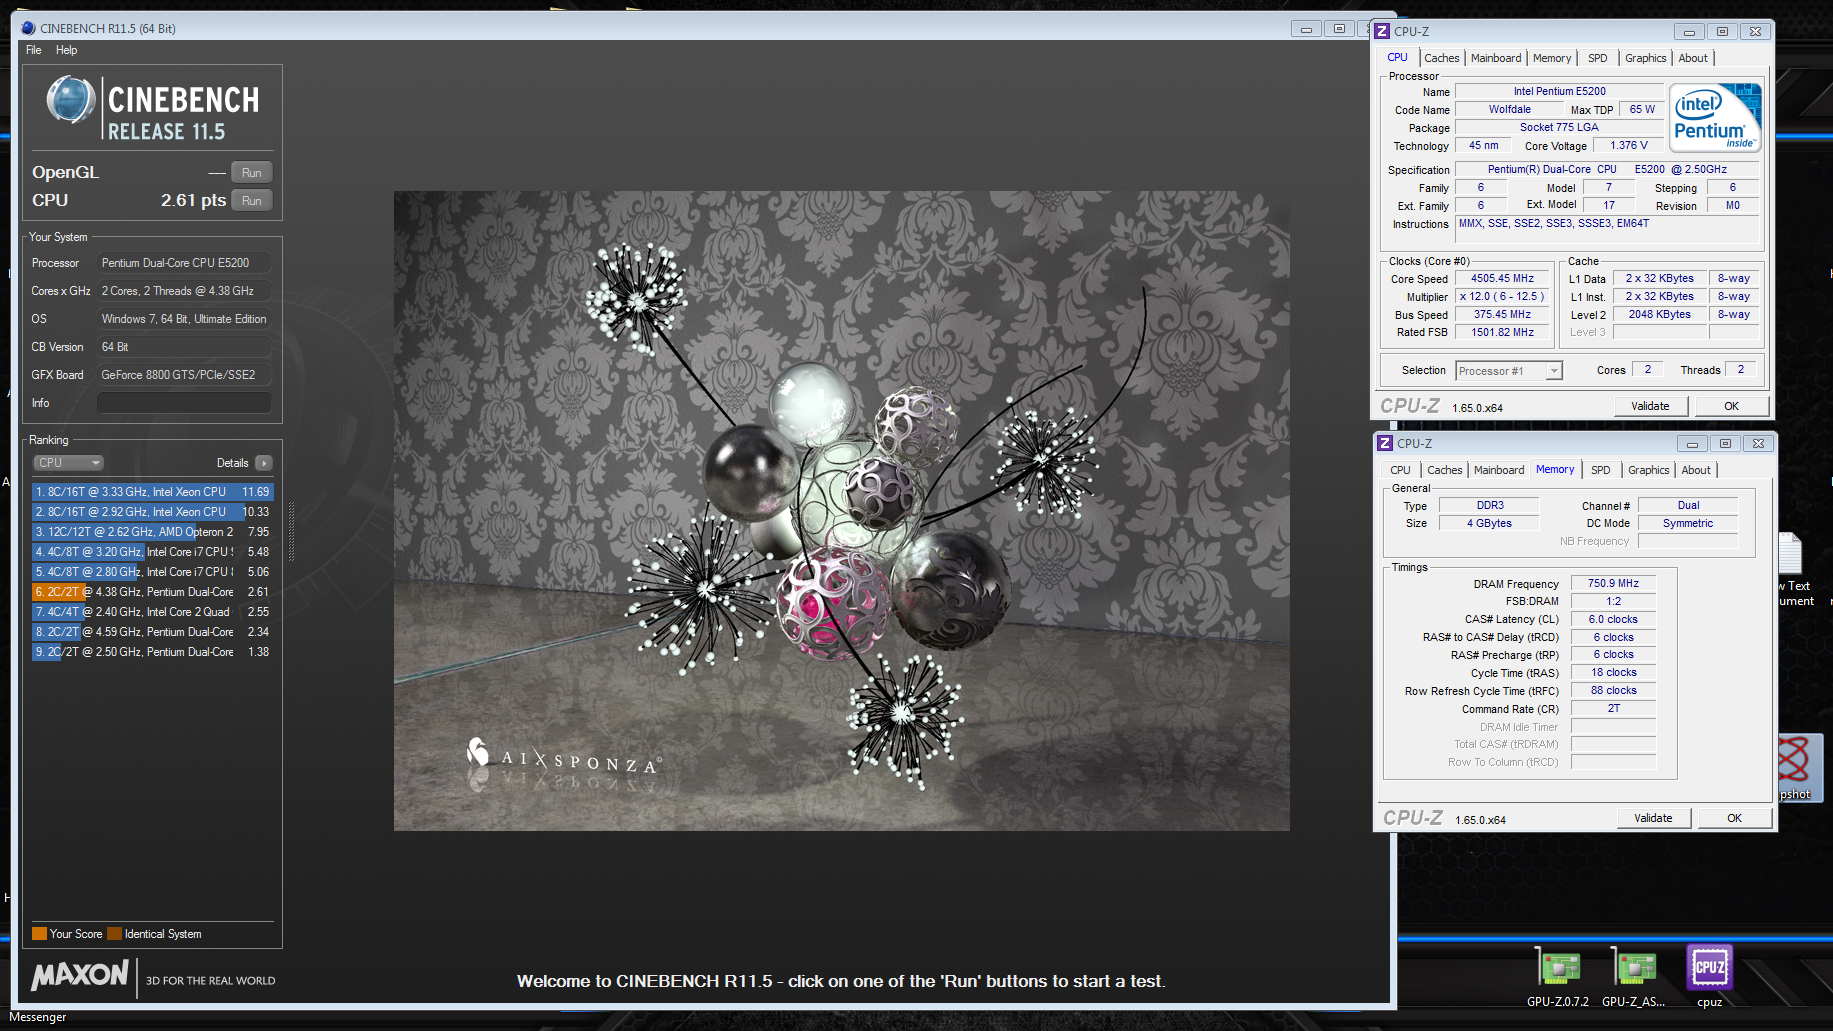Click Cinebench title bar app icon
The height and width of the screenshot is (1031, 1833).
click(28, 28)
